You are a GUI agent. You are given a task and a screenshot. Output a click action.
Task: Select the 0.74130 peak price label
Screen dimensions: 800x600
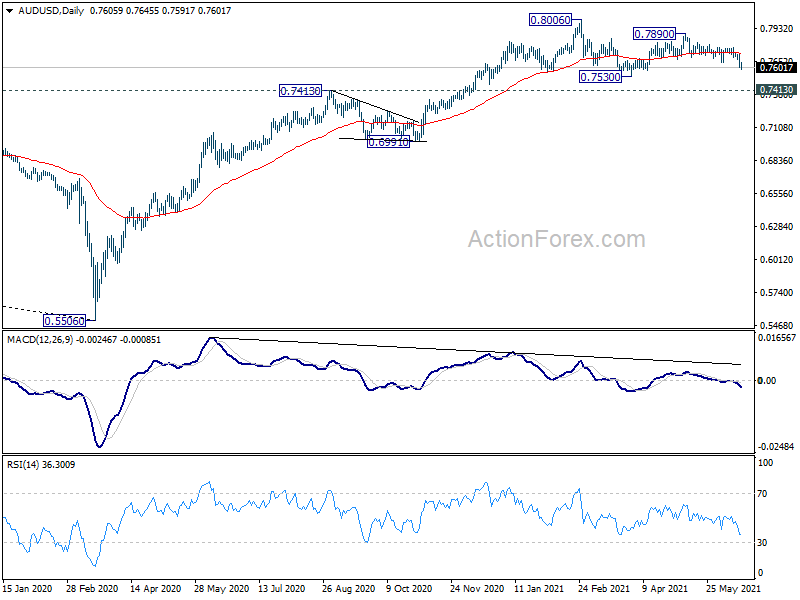pos(301,91)
